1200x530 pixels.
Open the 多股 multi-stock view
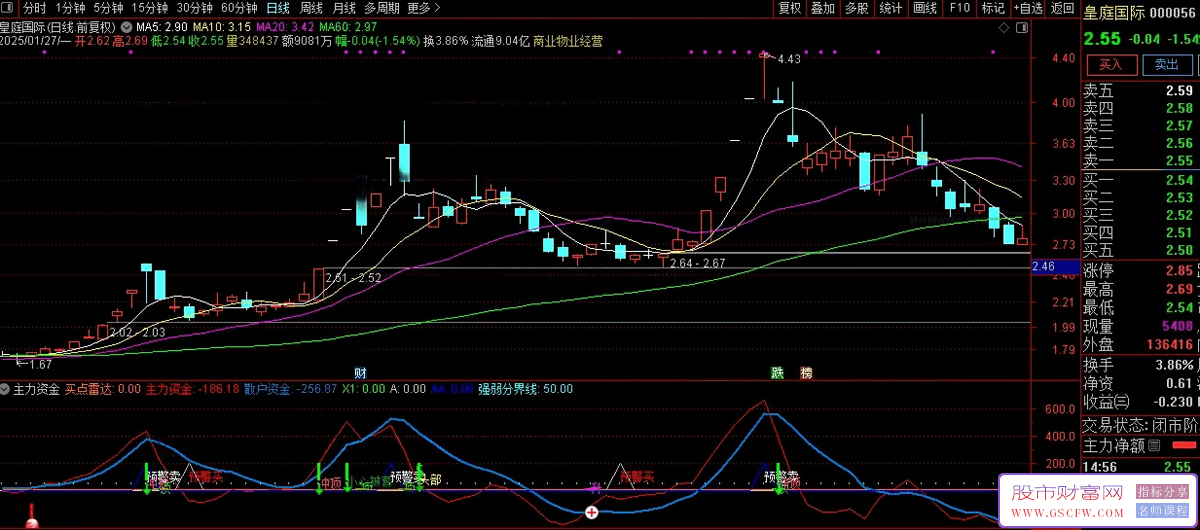tap(856, 8)
